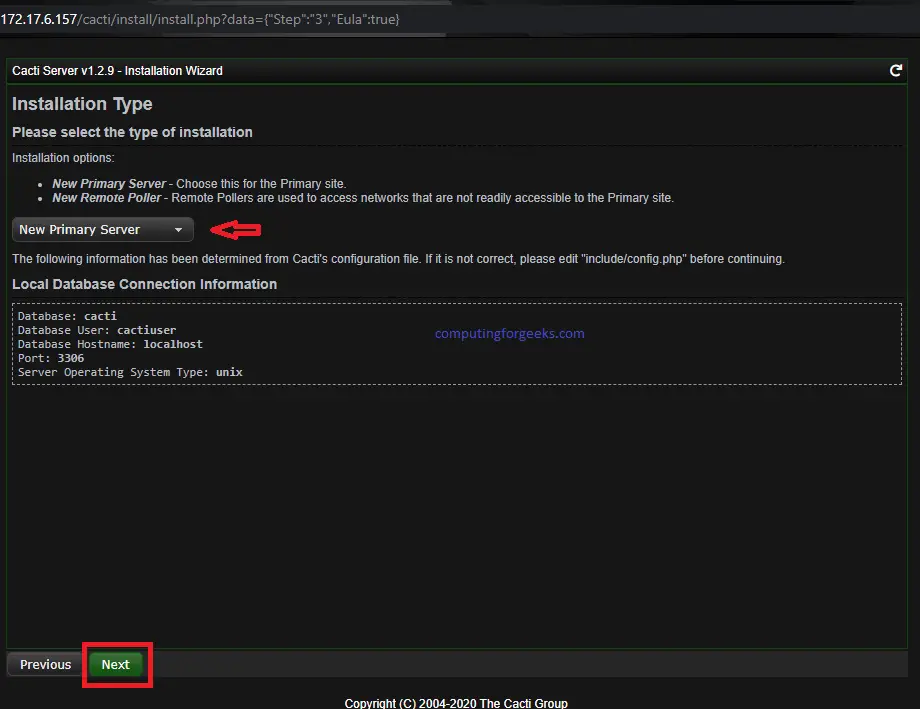Click the Port: 3306 line

click(50, 358)
